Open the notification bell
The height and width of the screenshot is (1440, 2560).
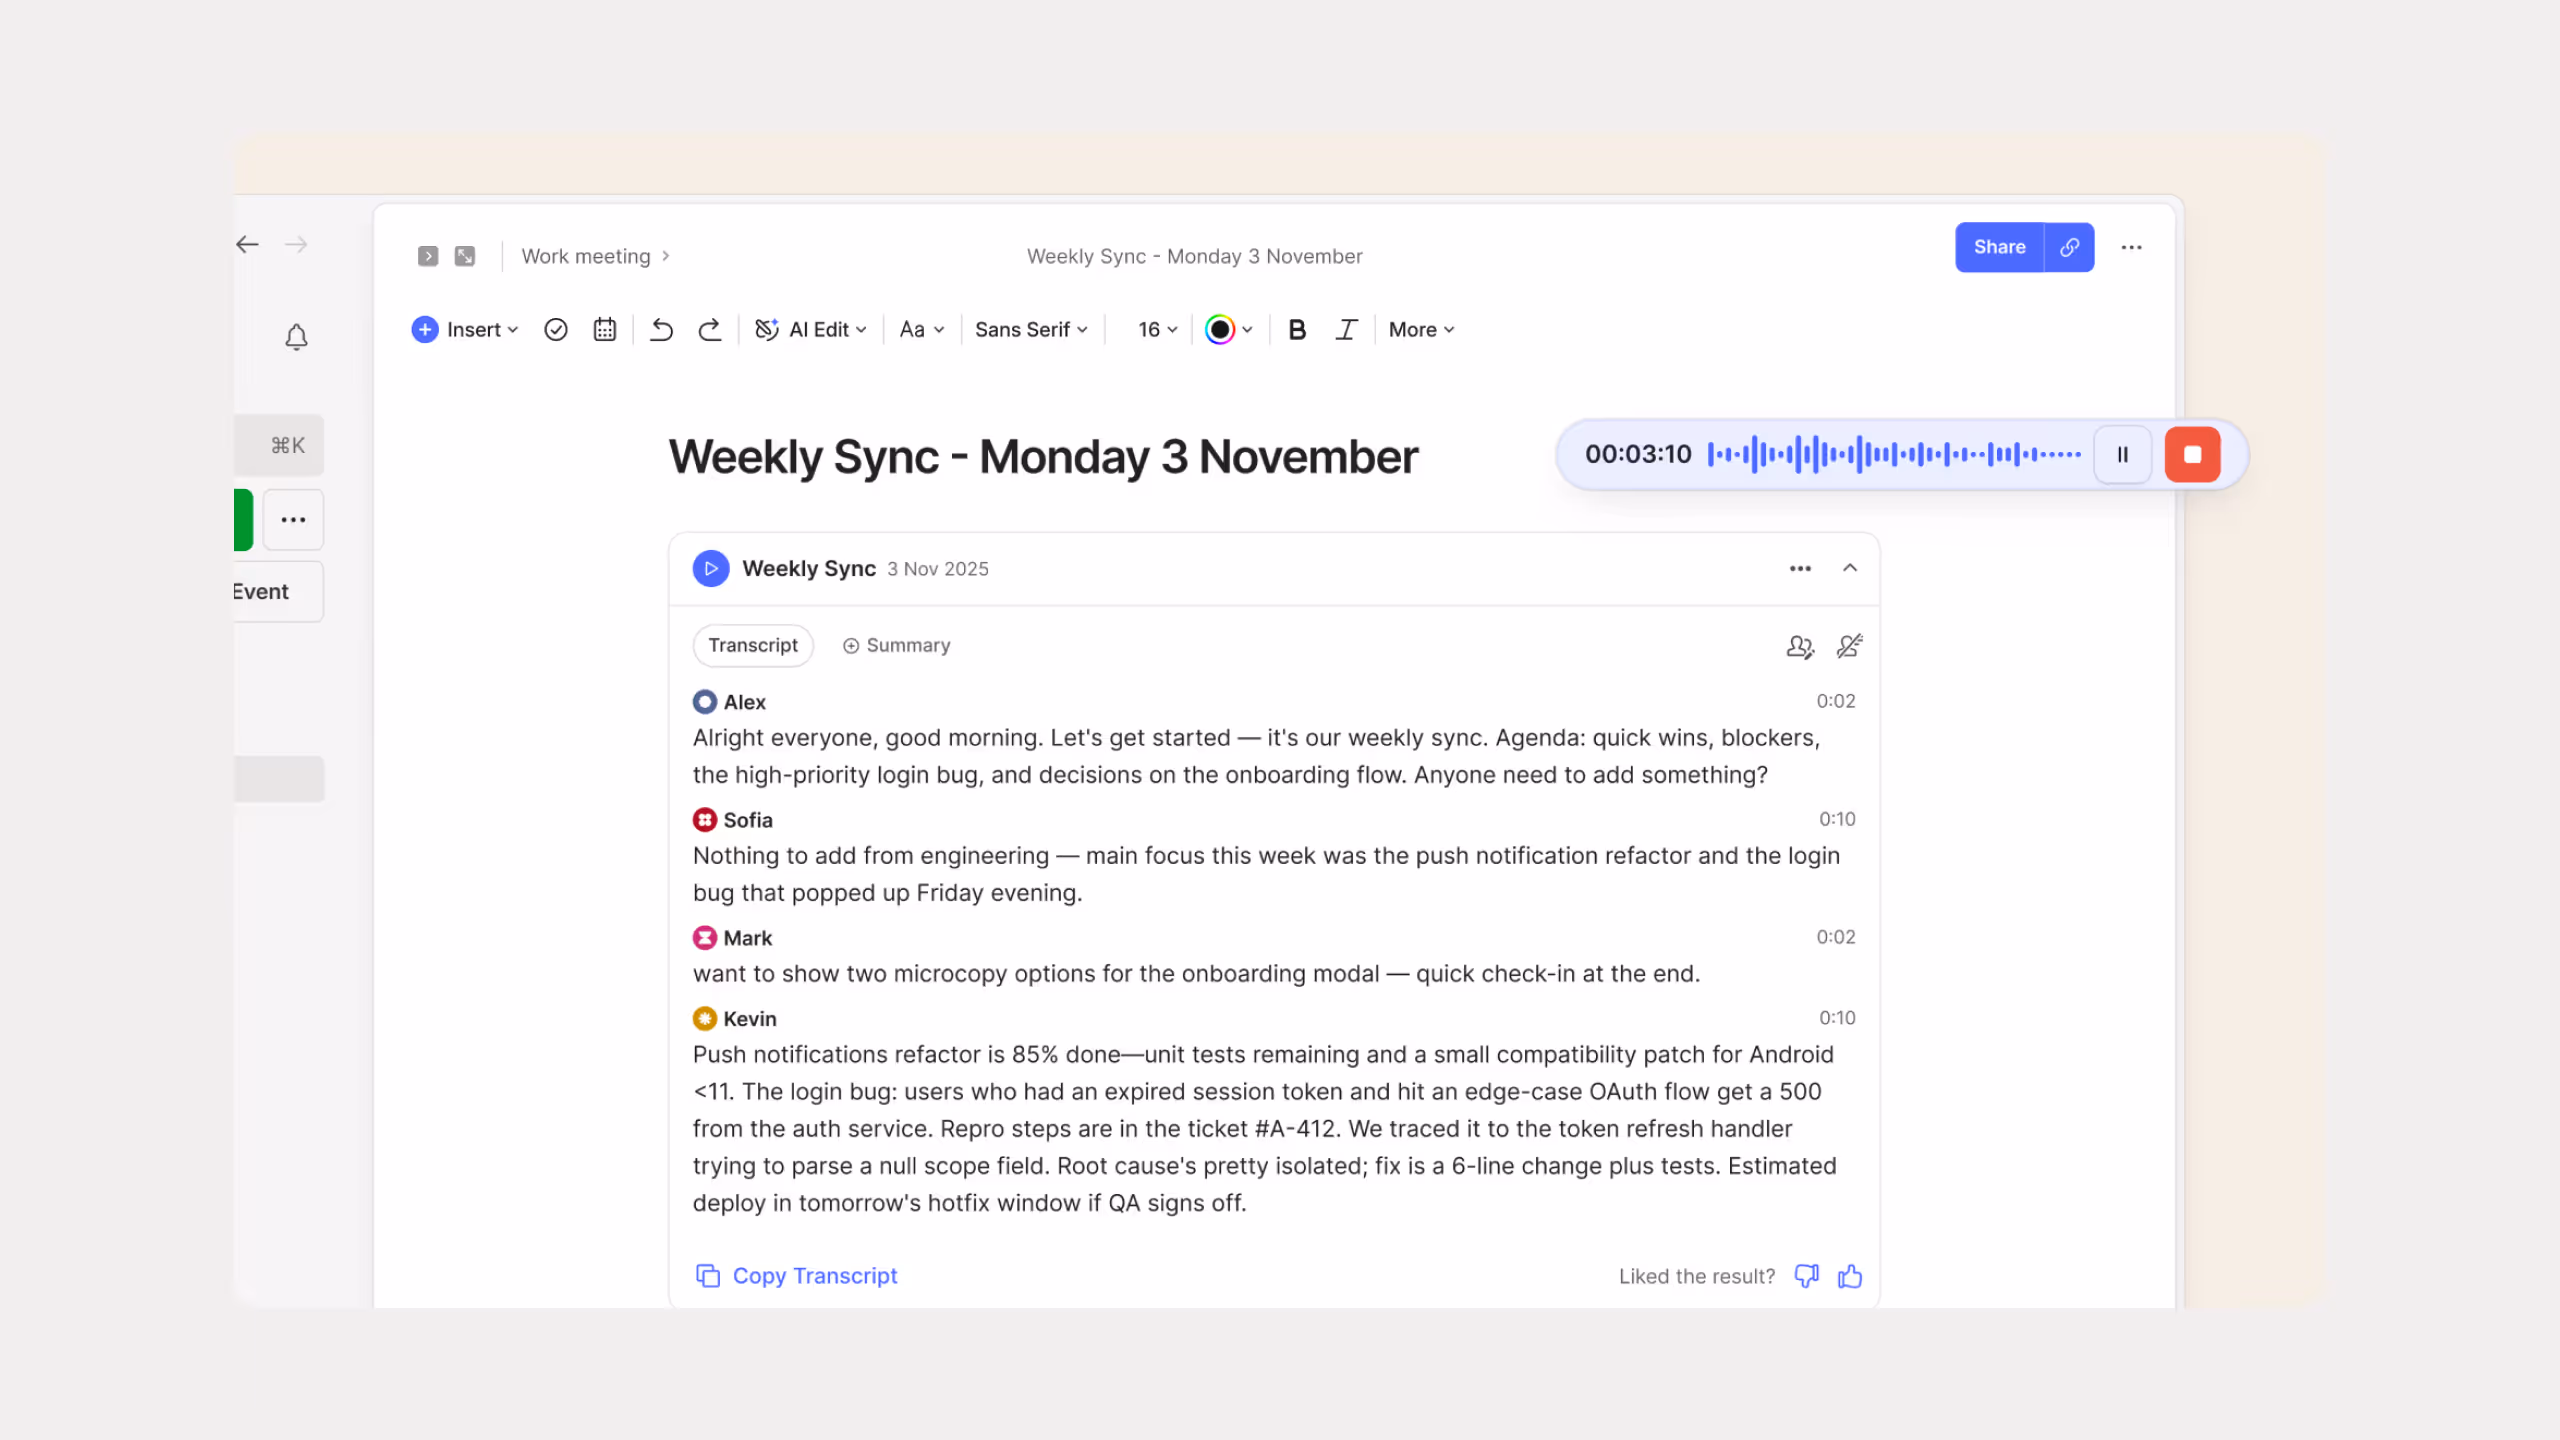coord(296,338)
